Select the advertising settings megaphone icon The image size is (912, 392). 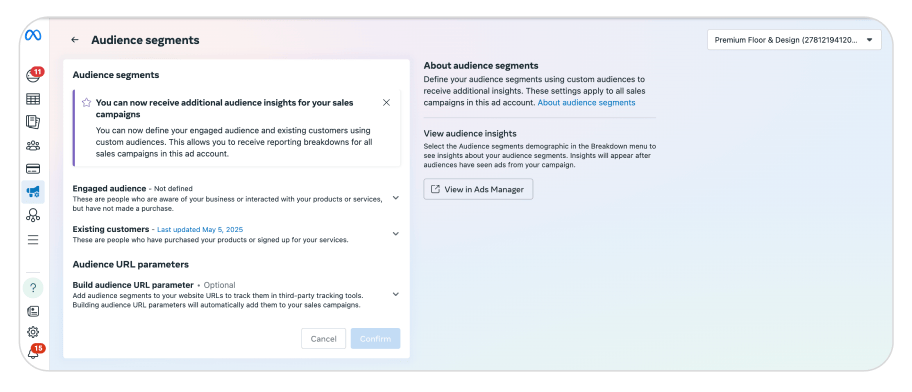pos(33,192)
